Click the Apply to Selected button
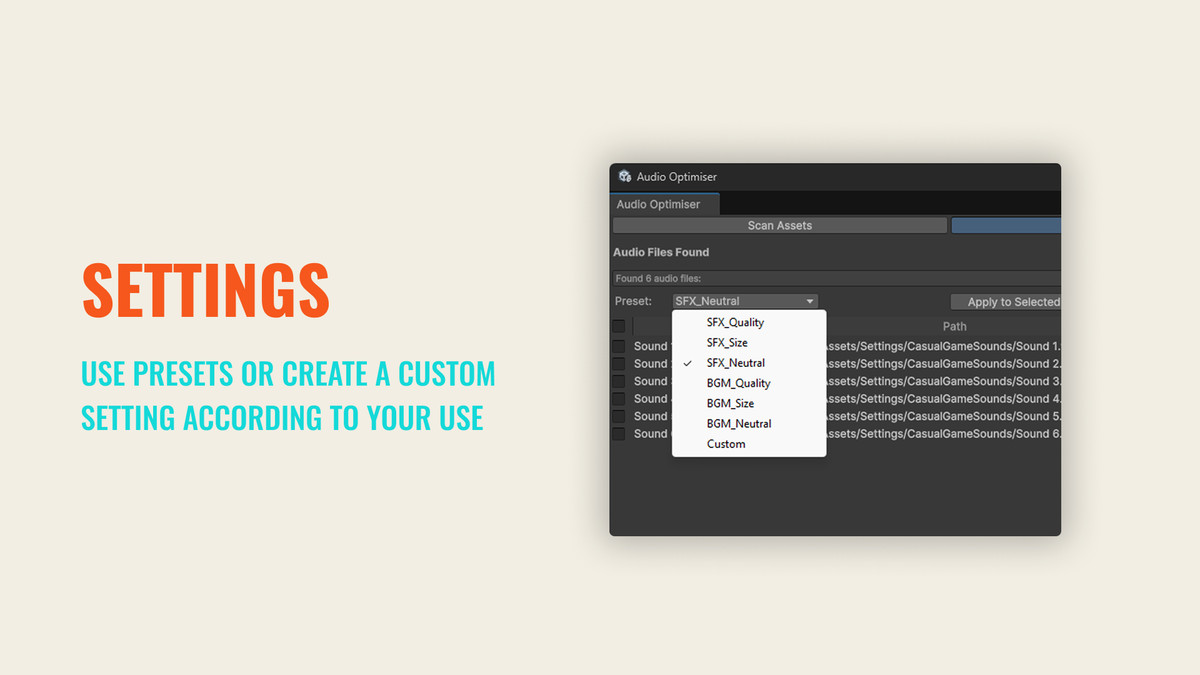Image resolution: width=1200 pixels, height=675 pixels. [x=1005, y=302]
